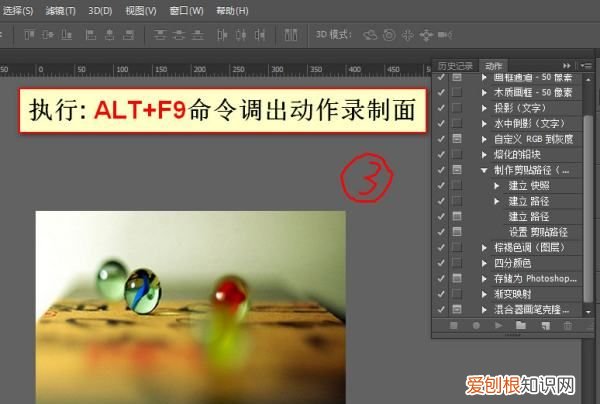Toggle the check mark for 渐变映射
This screenshot has width=600, height=404.
pyautogui.click(x=441, y=294)
